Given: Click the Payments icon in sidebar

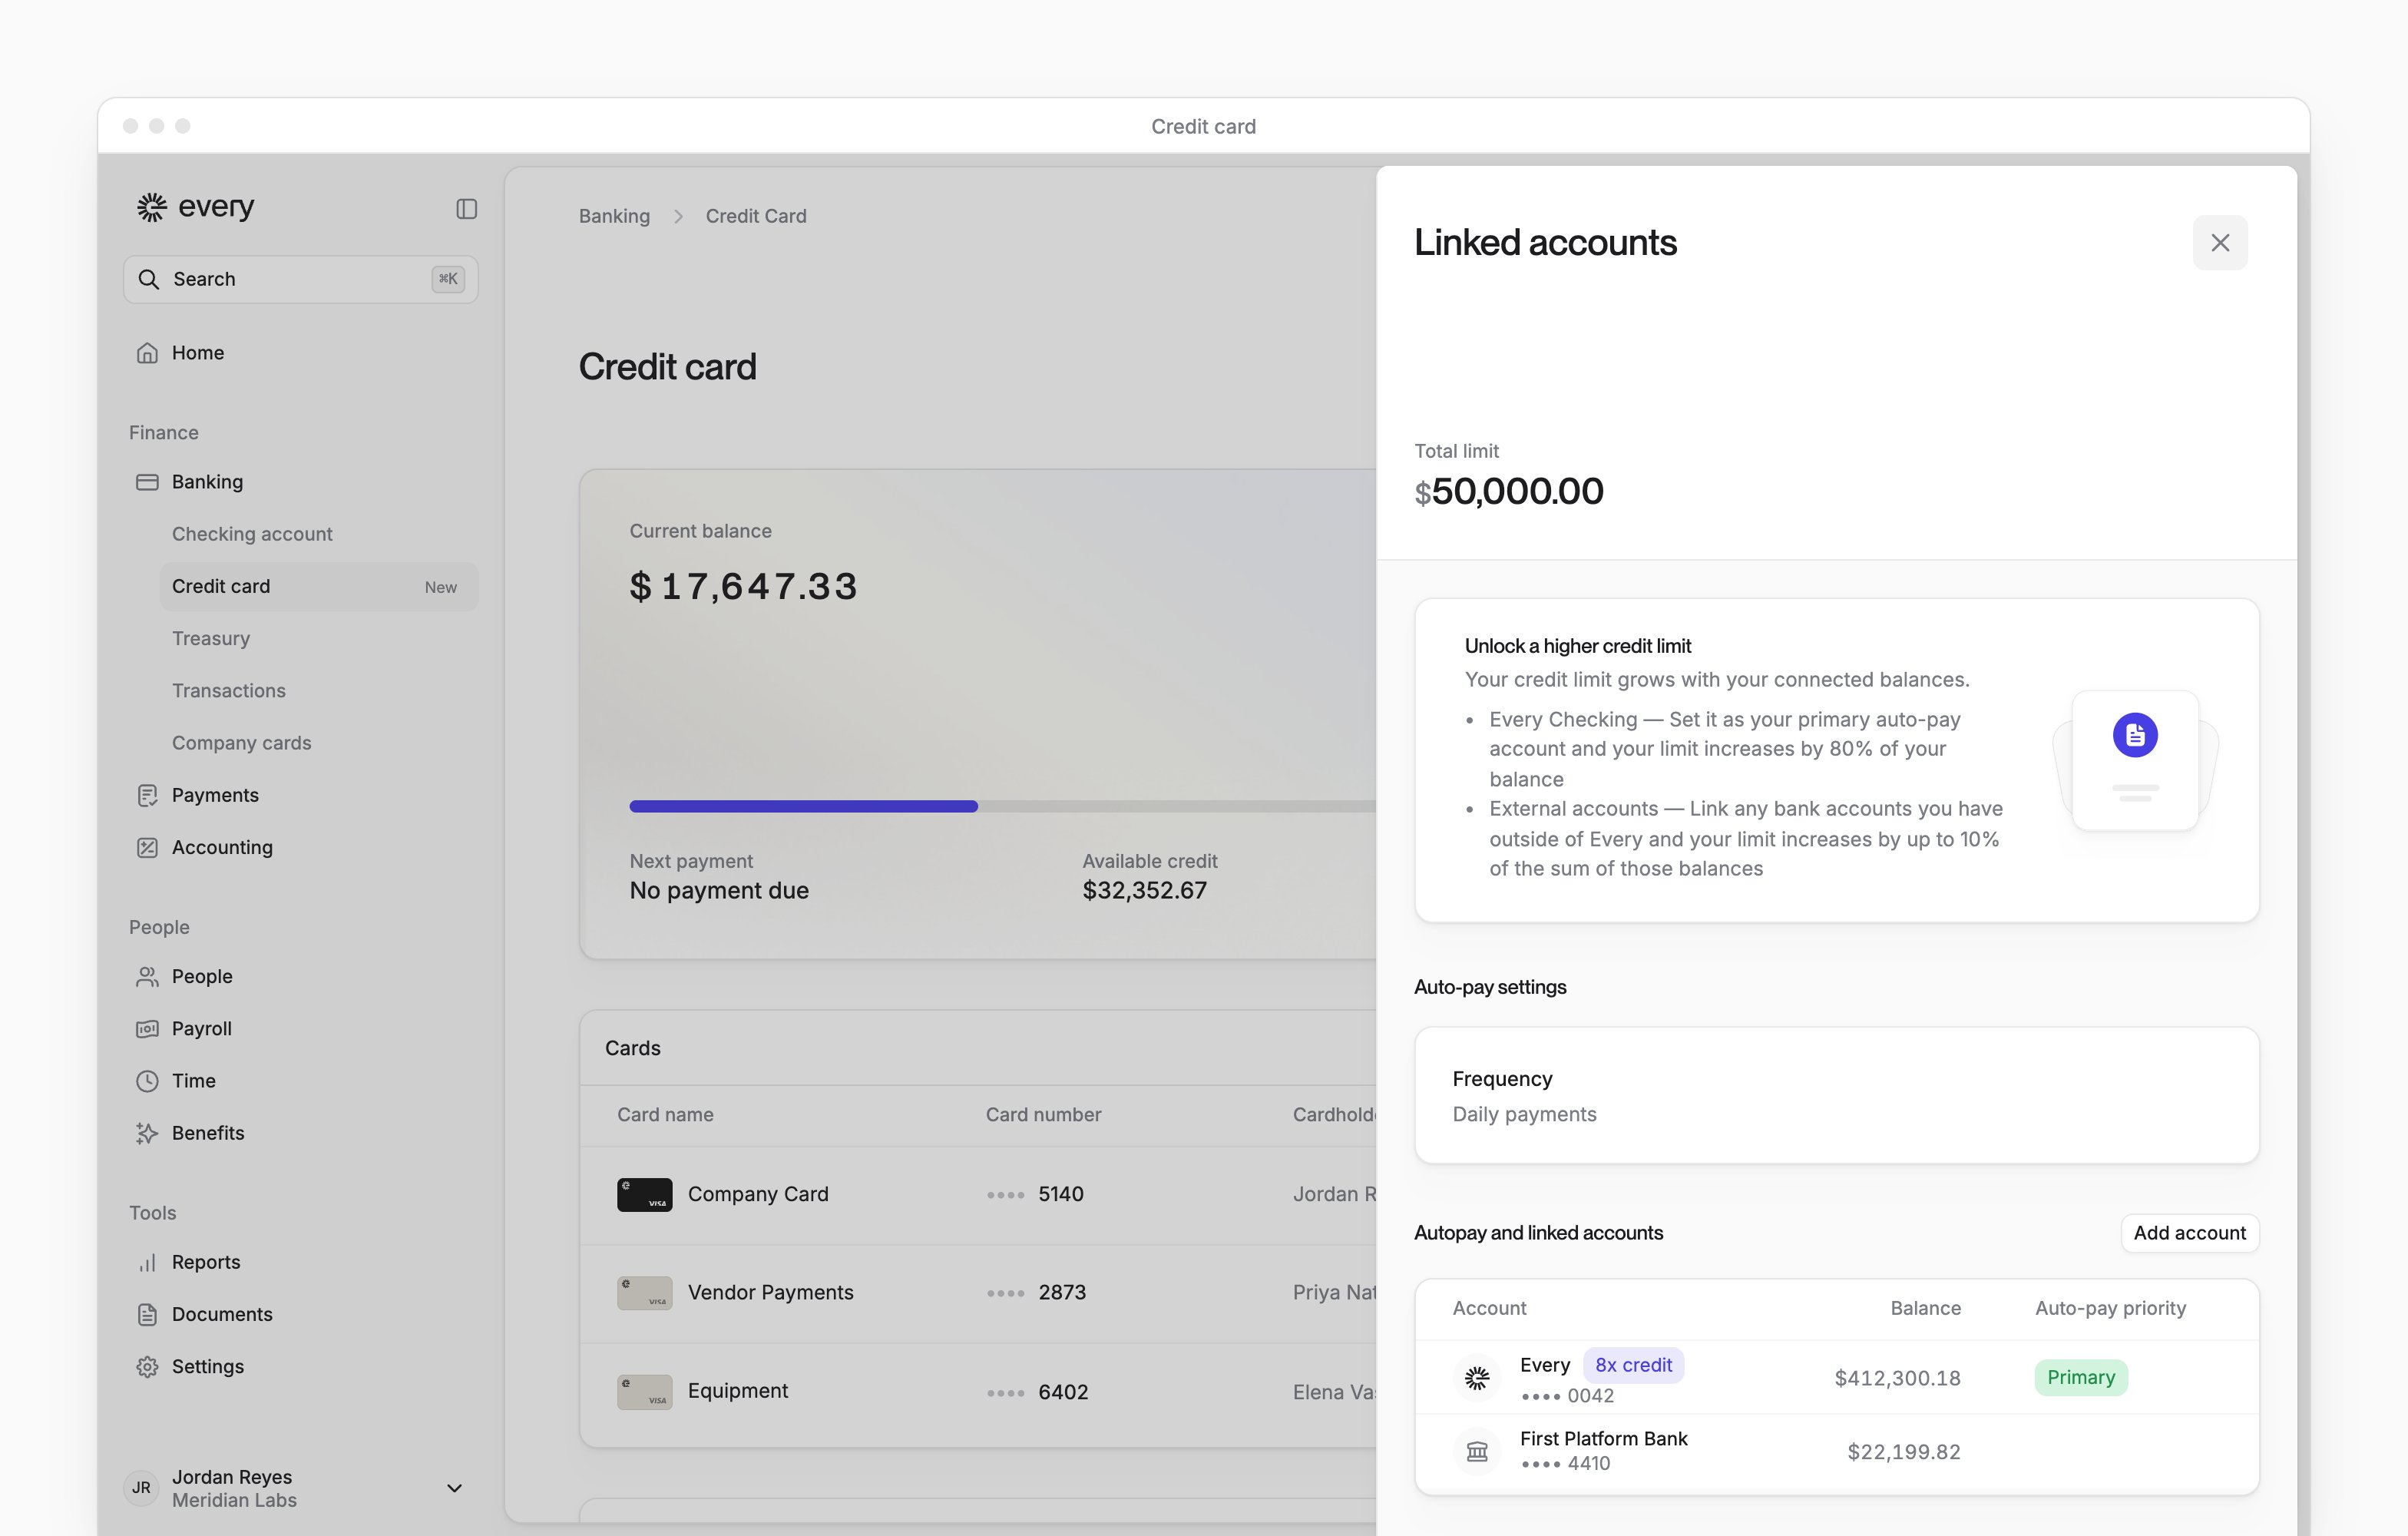Looking at the screenshot, I should click(147, 796).
